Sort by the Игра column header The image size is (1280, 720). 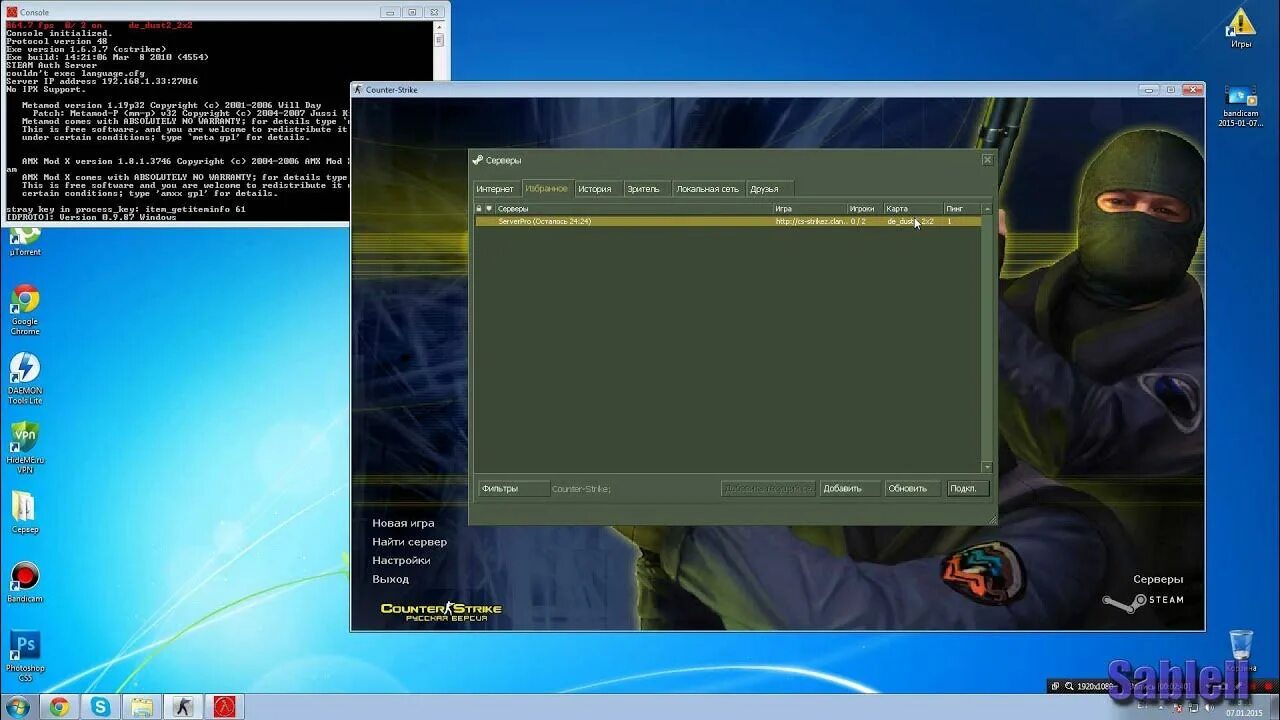tap(810, 209)
